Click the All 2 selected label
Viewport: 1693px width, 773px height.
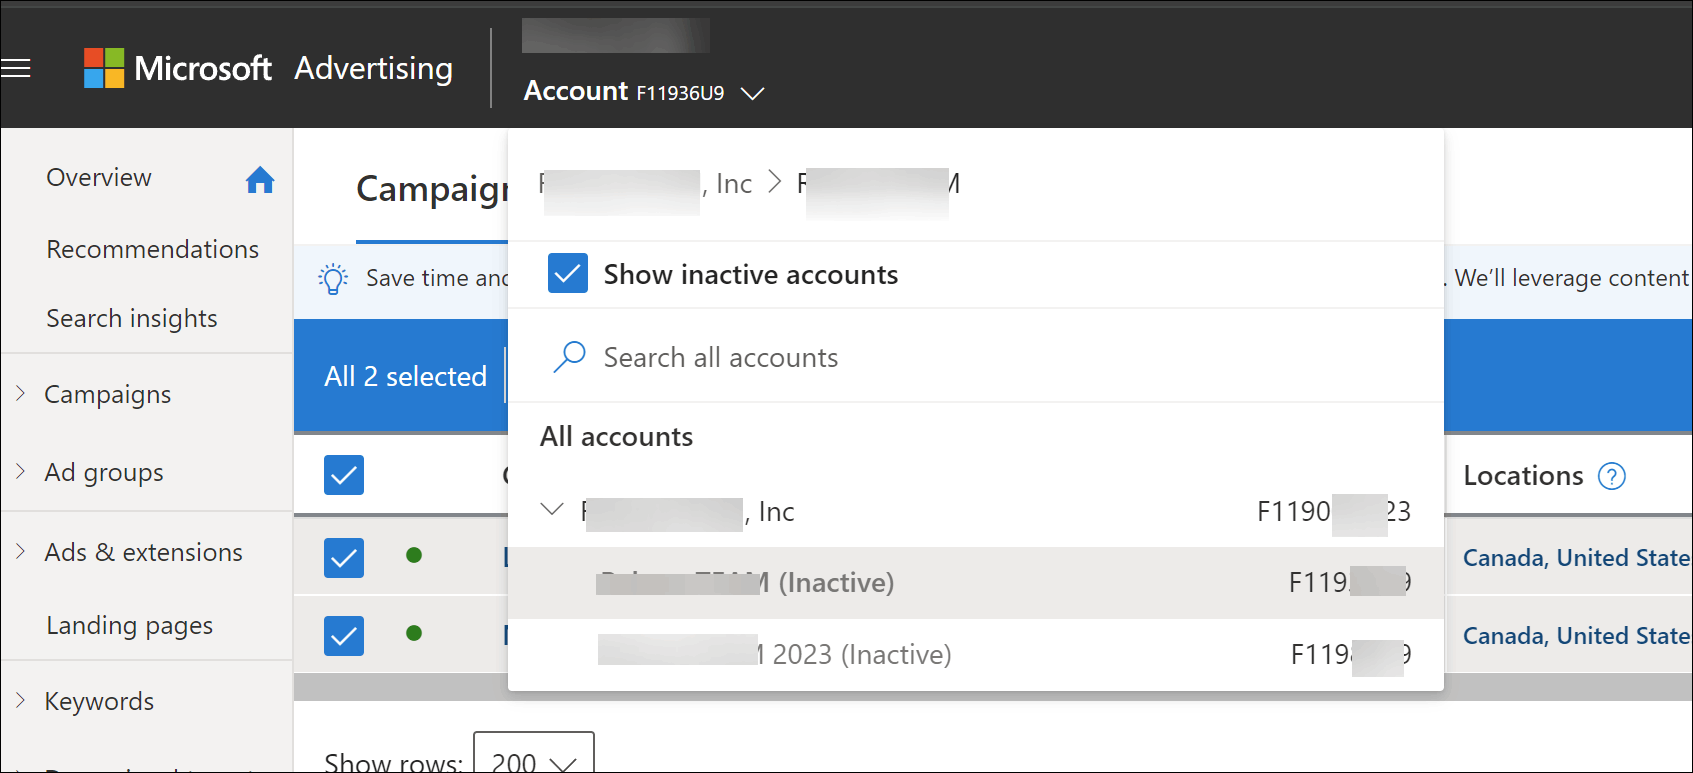point(405,377)
